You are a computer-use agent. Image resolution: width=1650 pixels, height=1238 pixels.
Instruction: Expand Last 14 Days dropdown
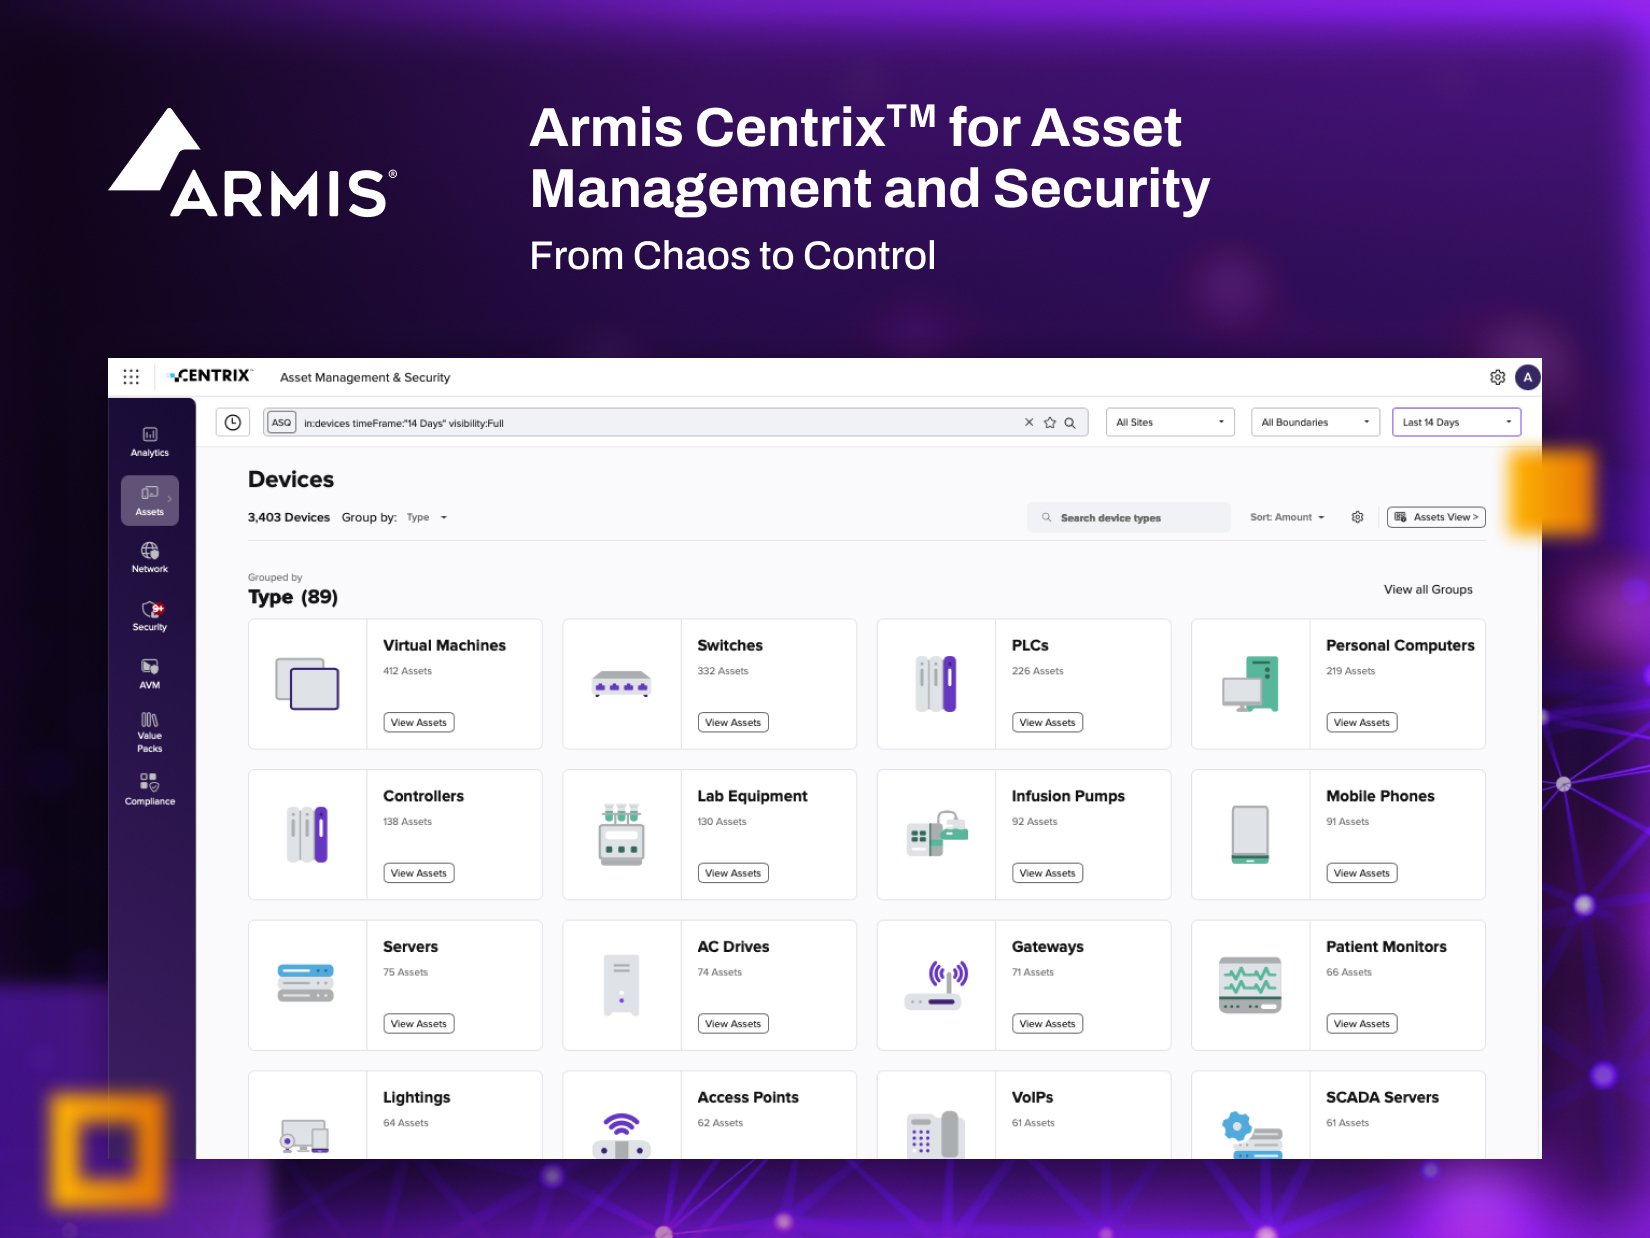pos(1456,422)
